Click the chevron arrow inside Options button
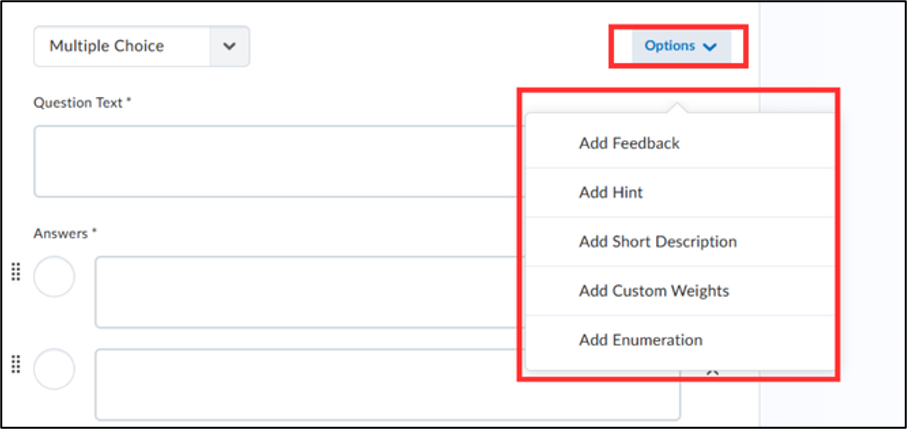908x430 pixels. point(709,47)
